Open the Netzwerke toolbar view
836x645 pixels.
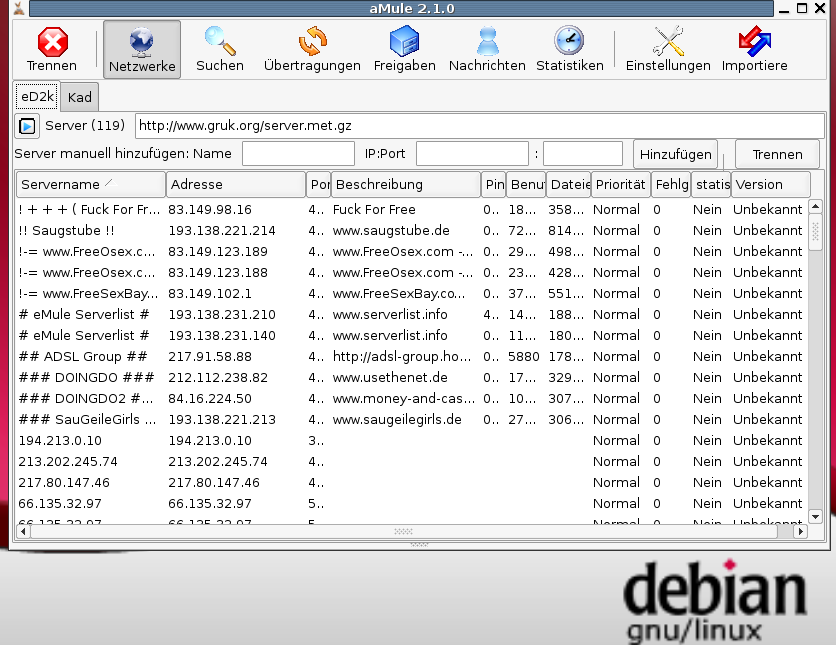tap(142, 50)
